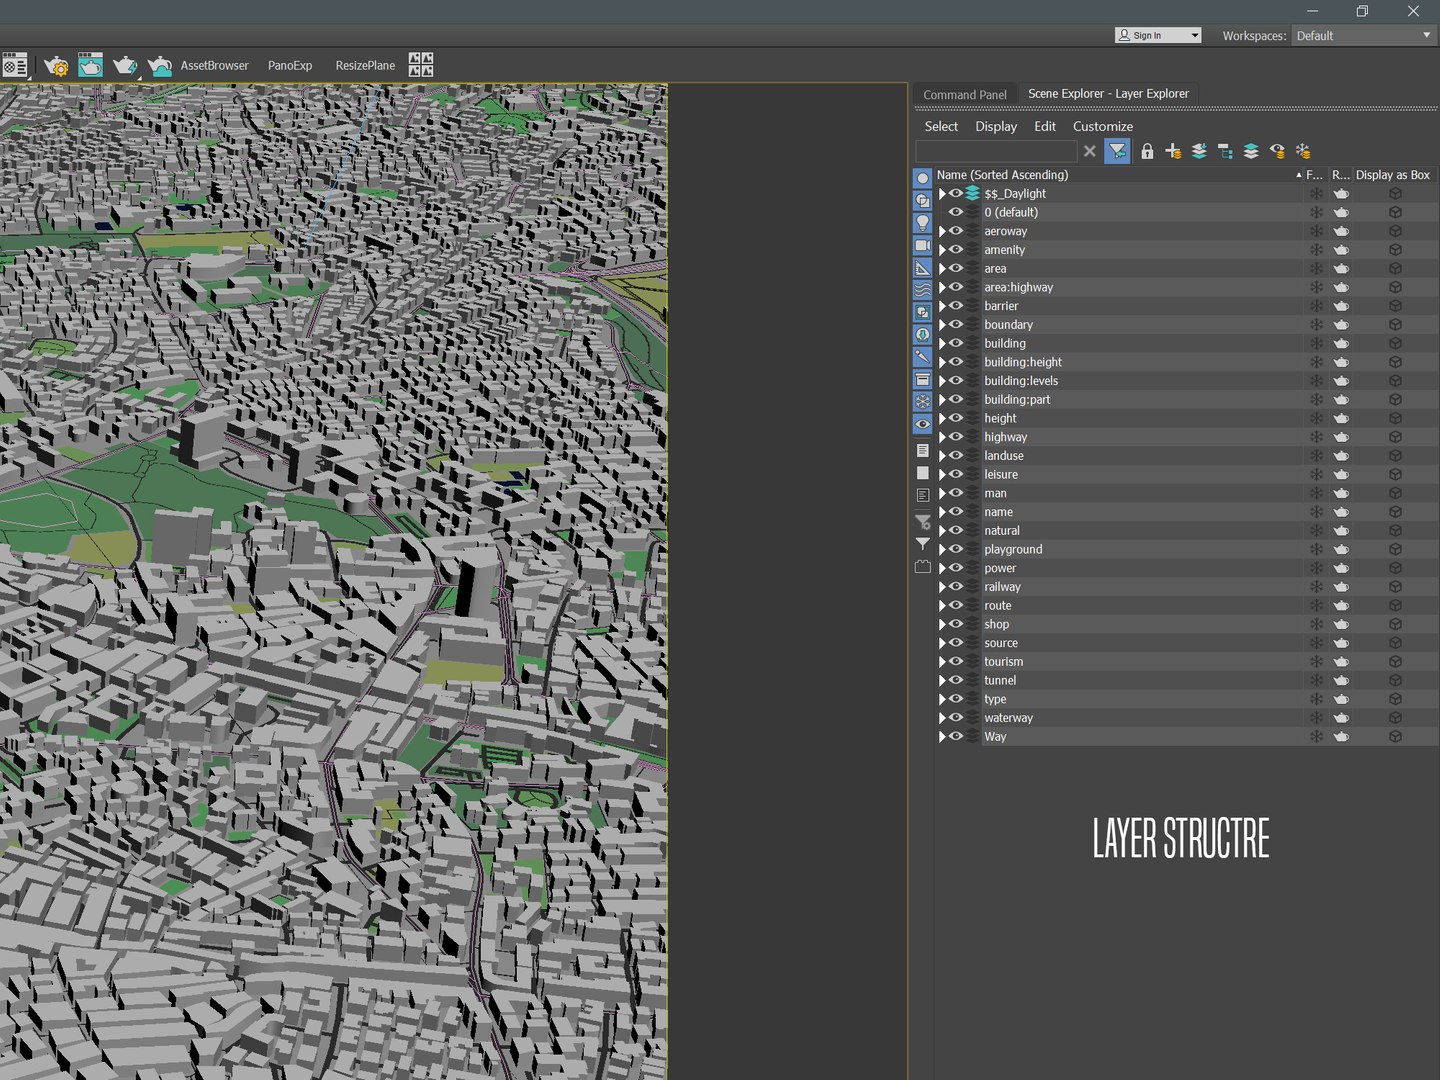1440x1080 pixels.
Task: Hide the landuse layer via eye
Action: coord(956,456)
